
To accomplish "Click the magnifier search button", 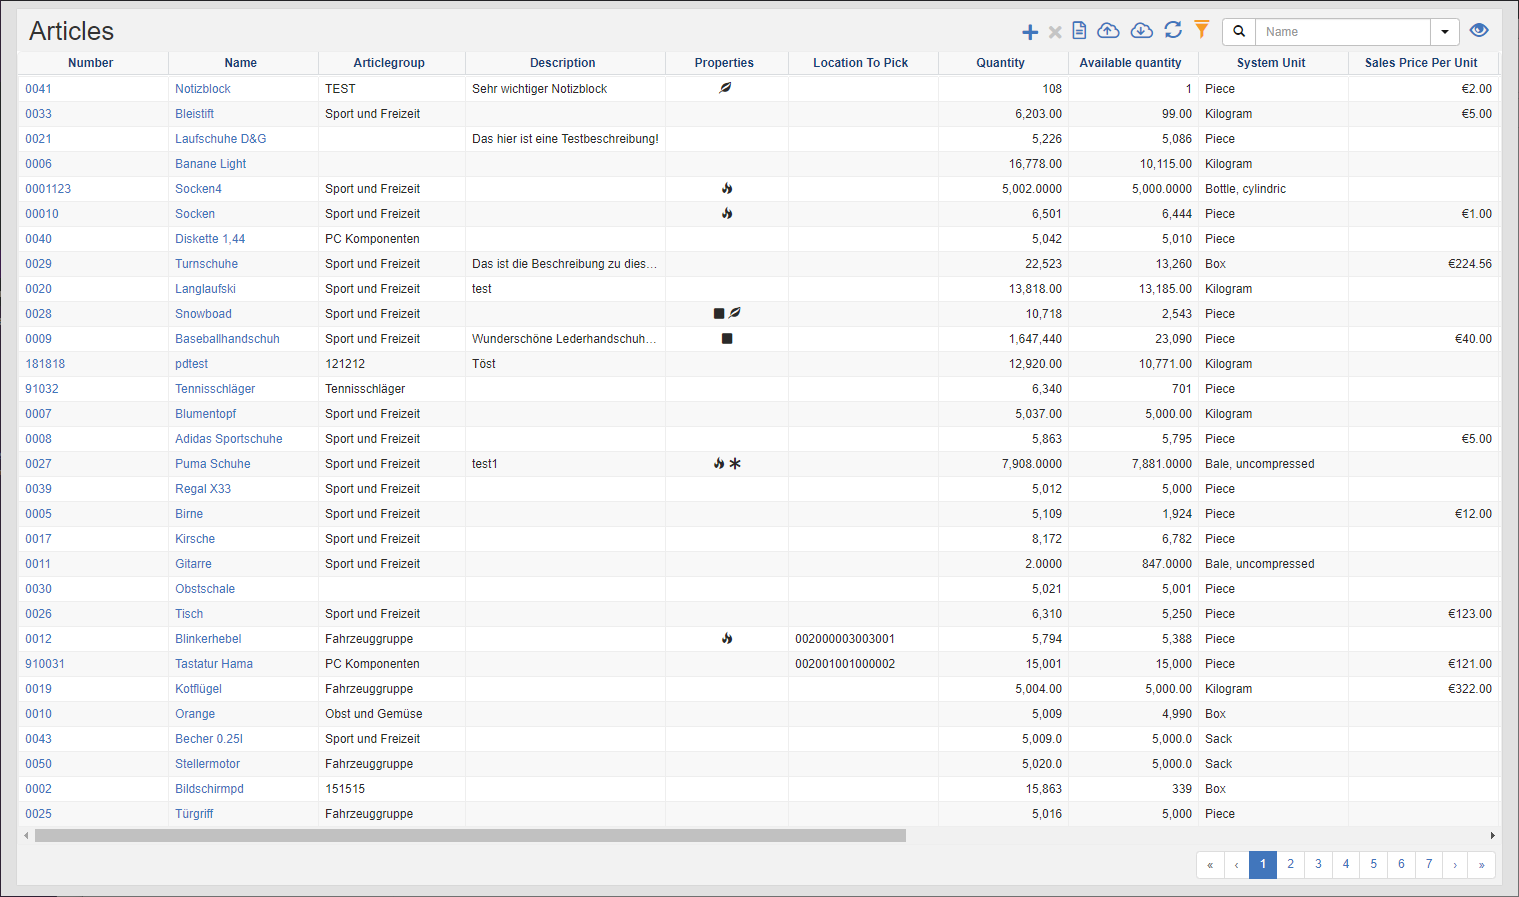I will click(x=1239, y=32).
